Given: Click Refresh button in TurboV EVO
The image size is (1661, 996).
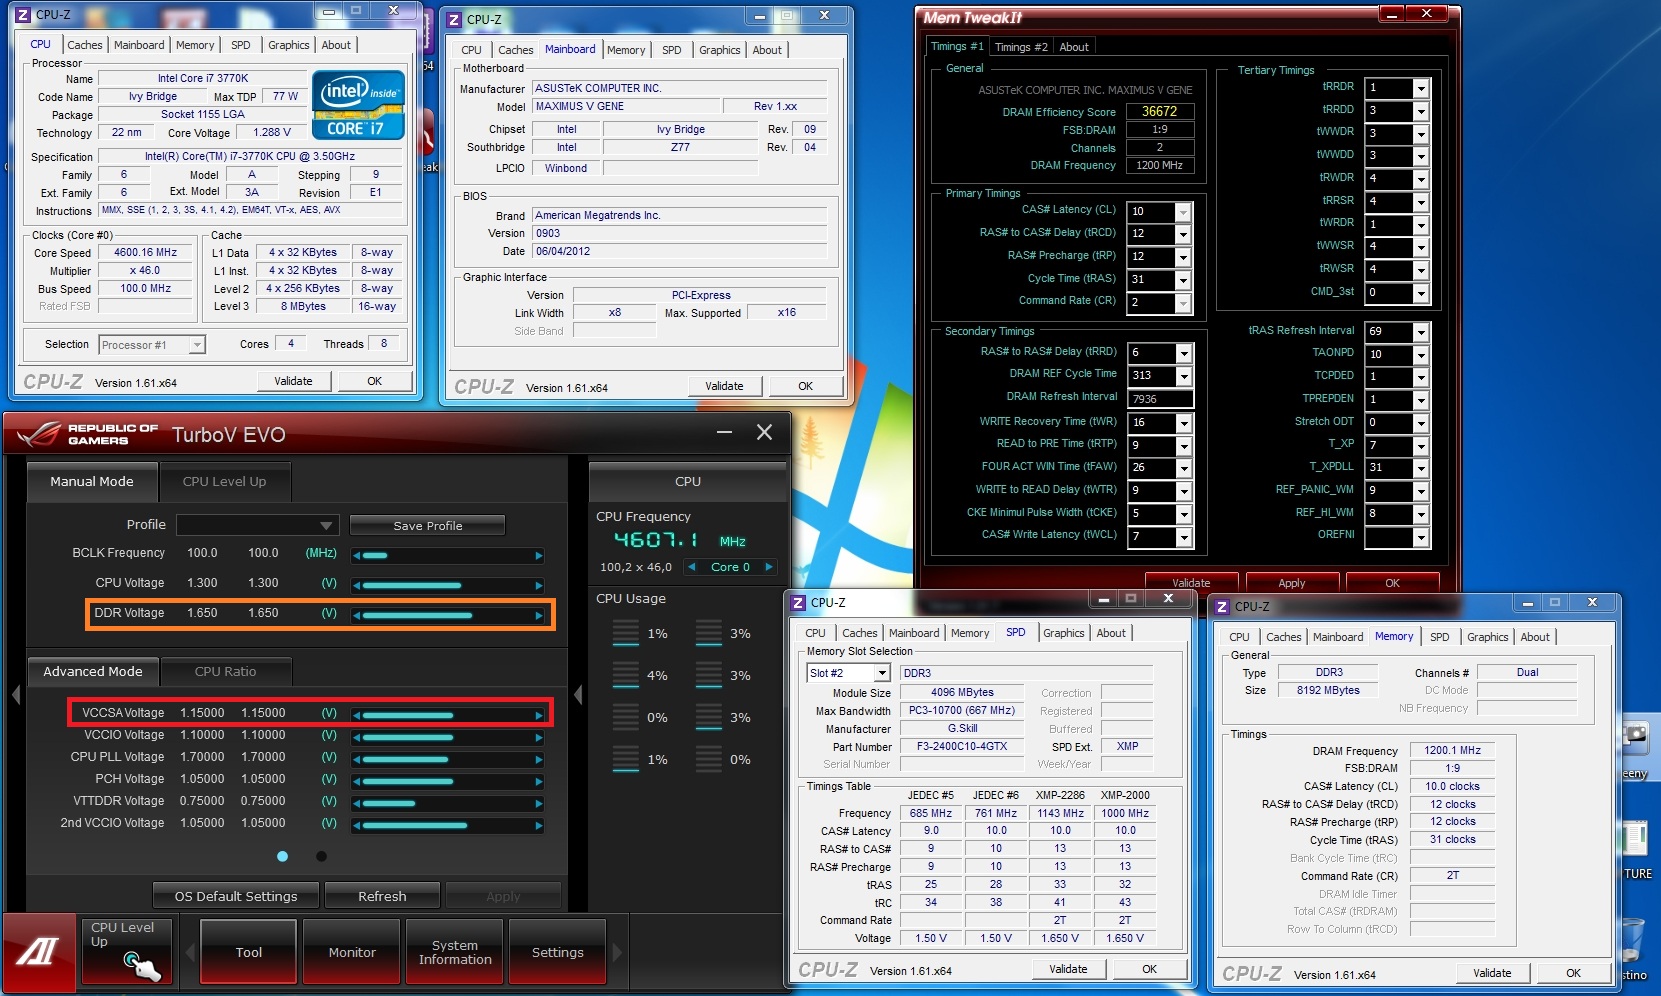Looking at the screenshot, I should pyautogui.click(x=382, y=896).
